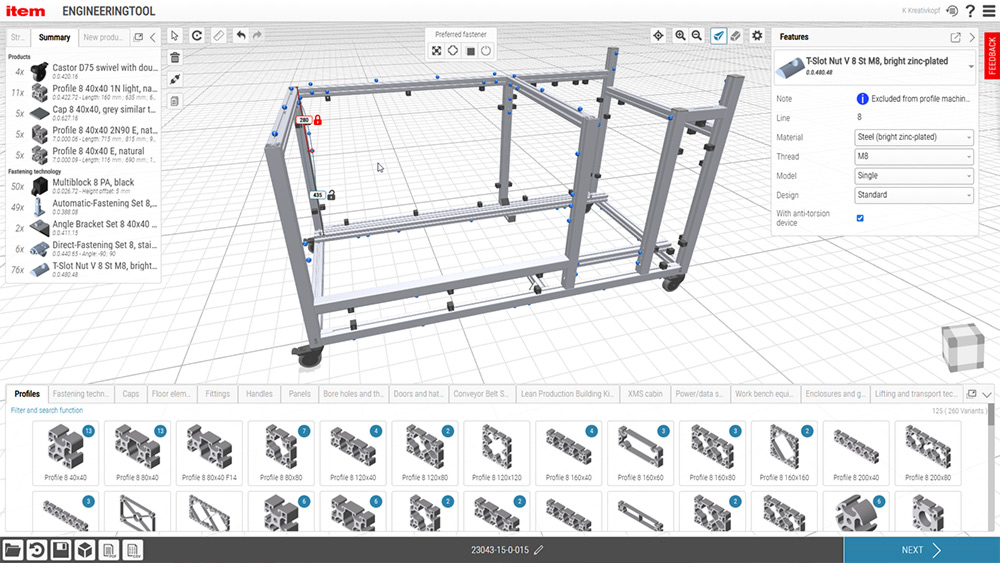The width and height of the screenshot is (1000, 563).
Task: Open help question mark
Action: [x=971, y=11]
